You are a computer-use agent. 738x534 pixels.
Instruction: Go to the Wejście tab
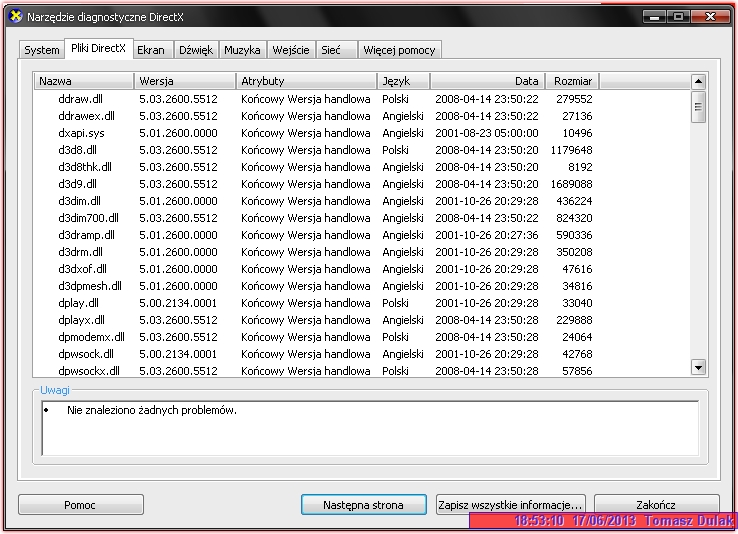290,50
